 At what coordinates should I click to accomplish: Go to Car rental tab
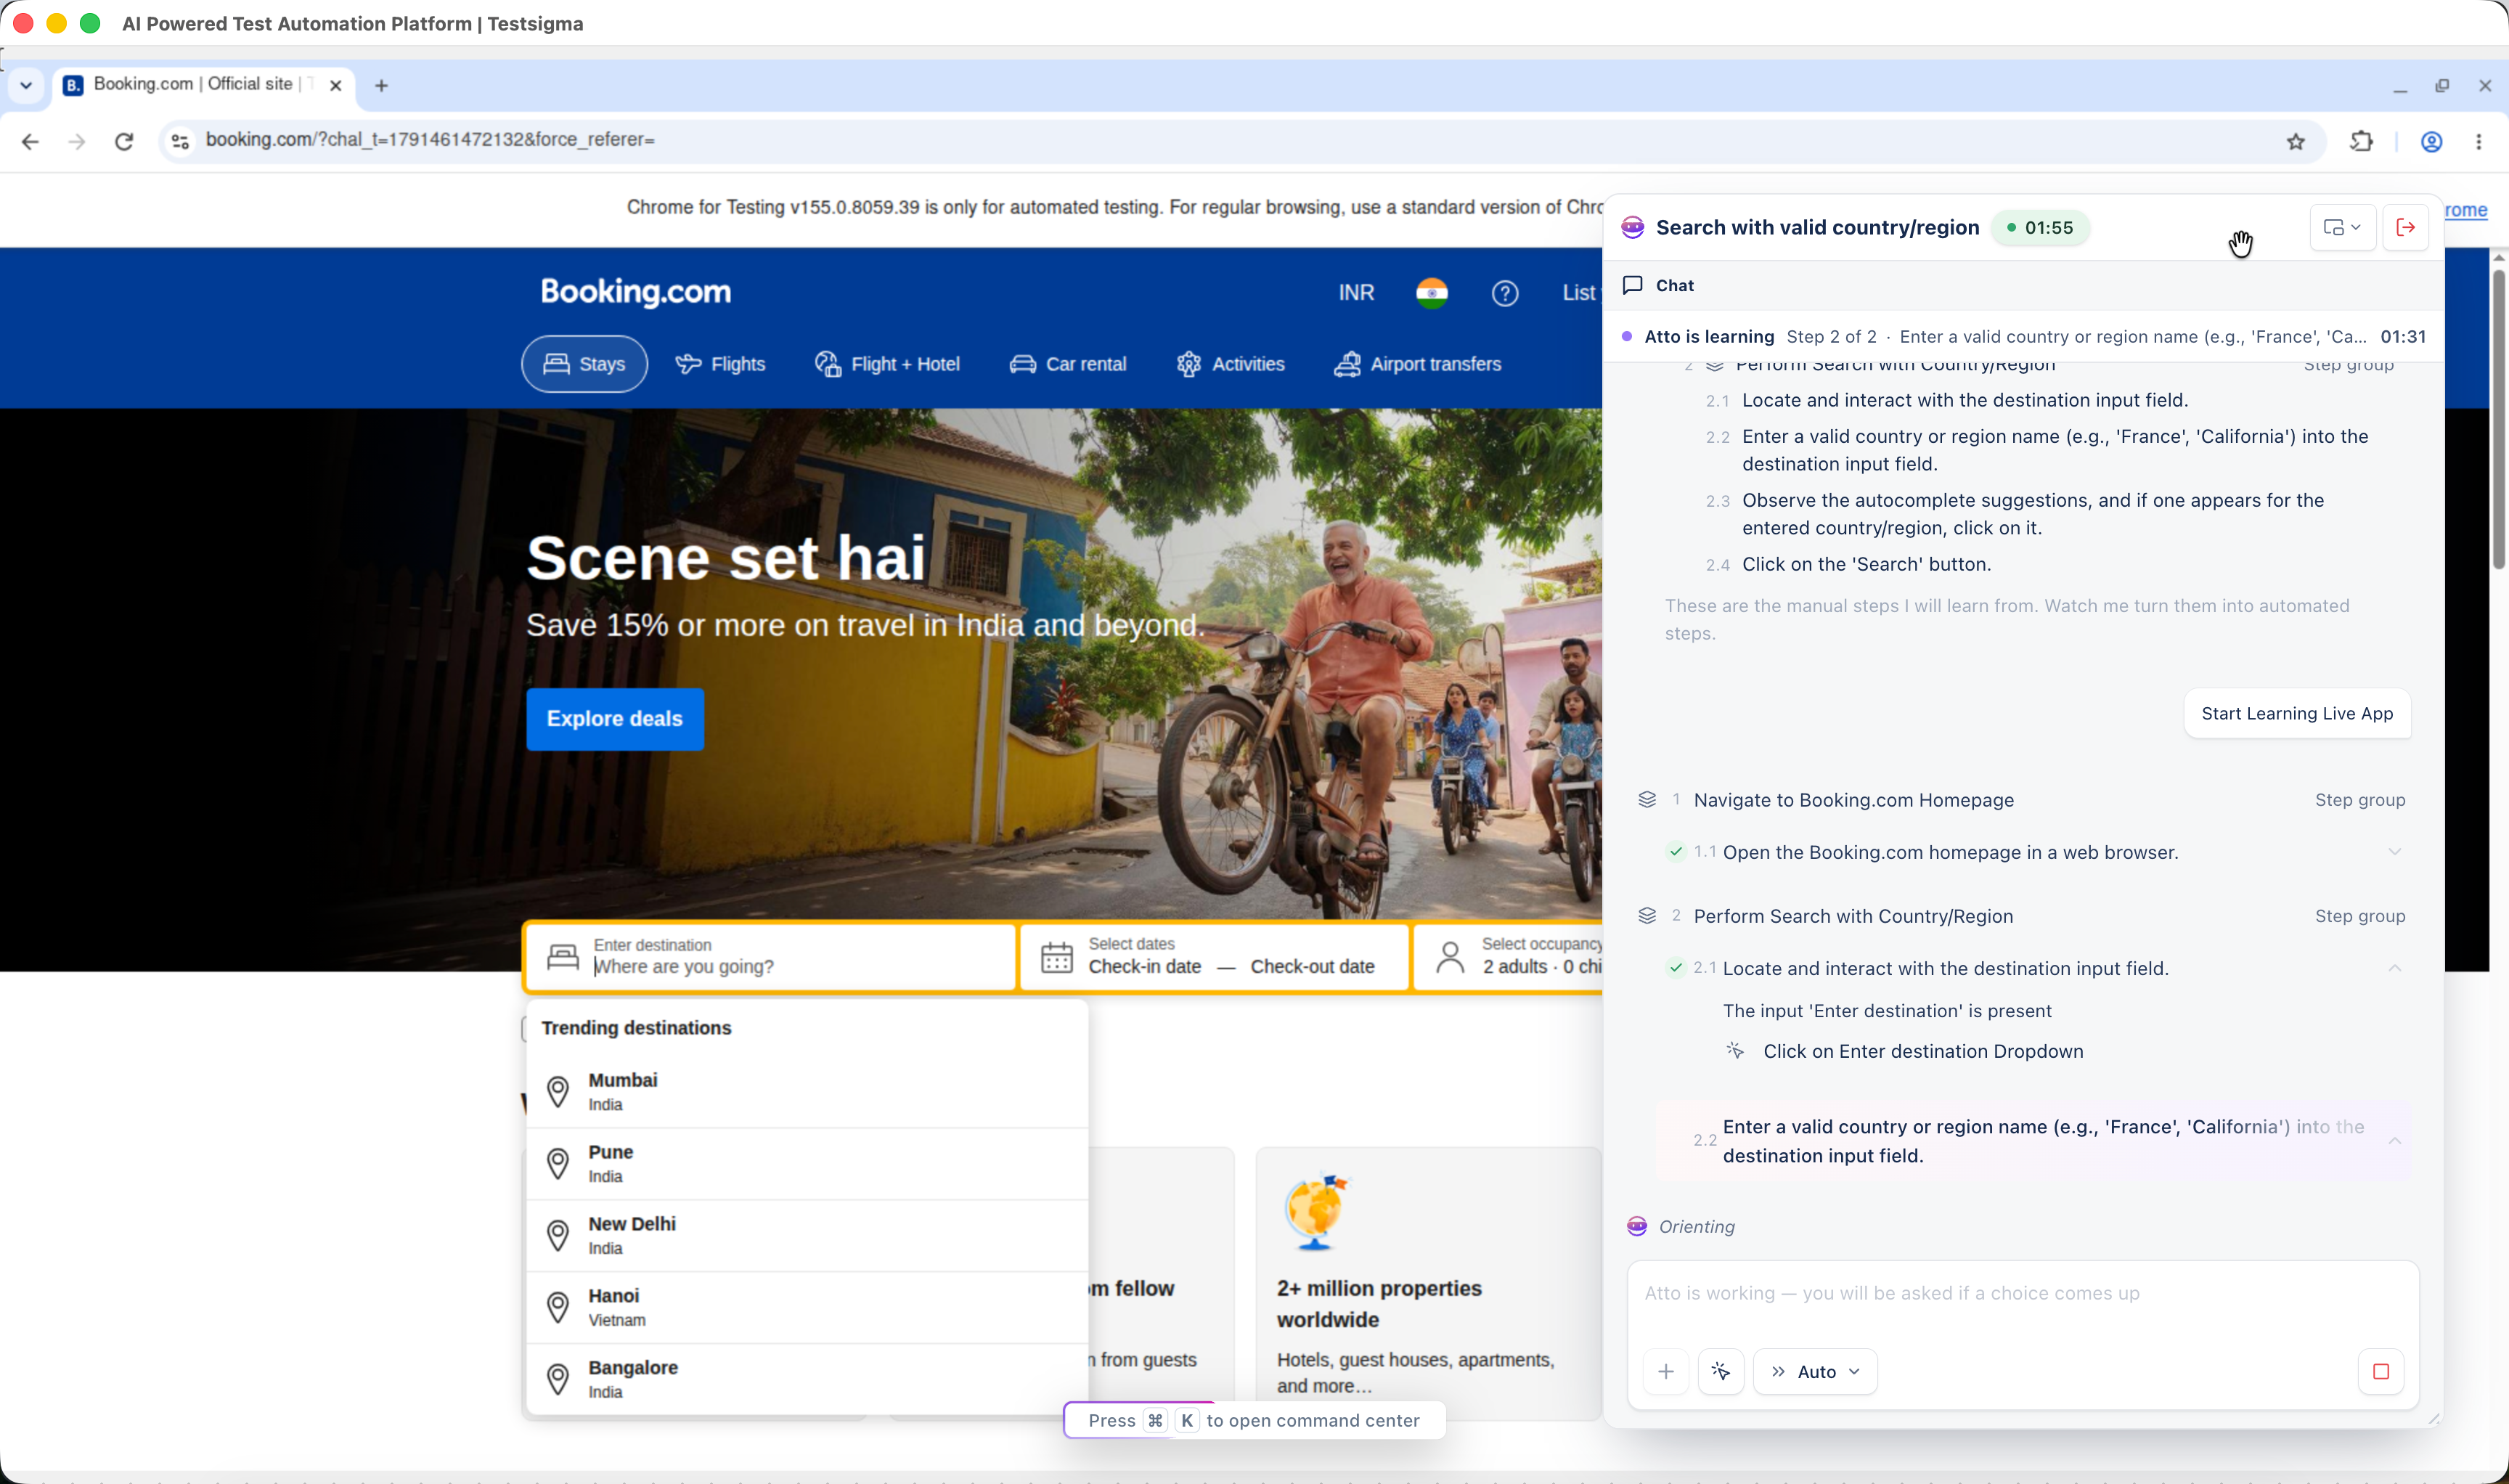click(1068, 364)
